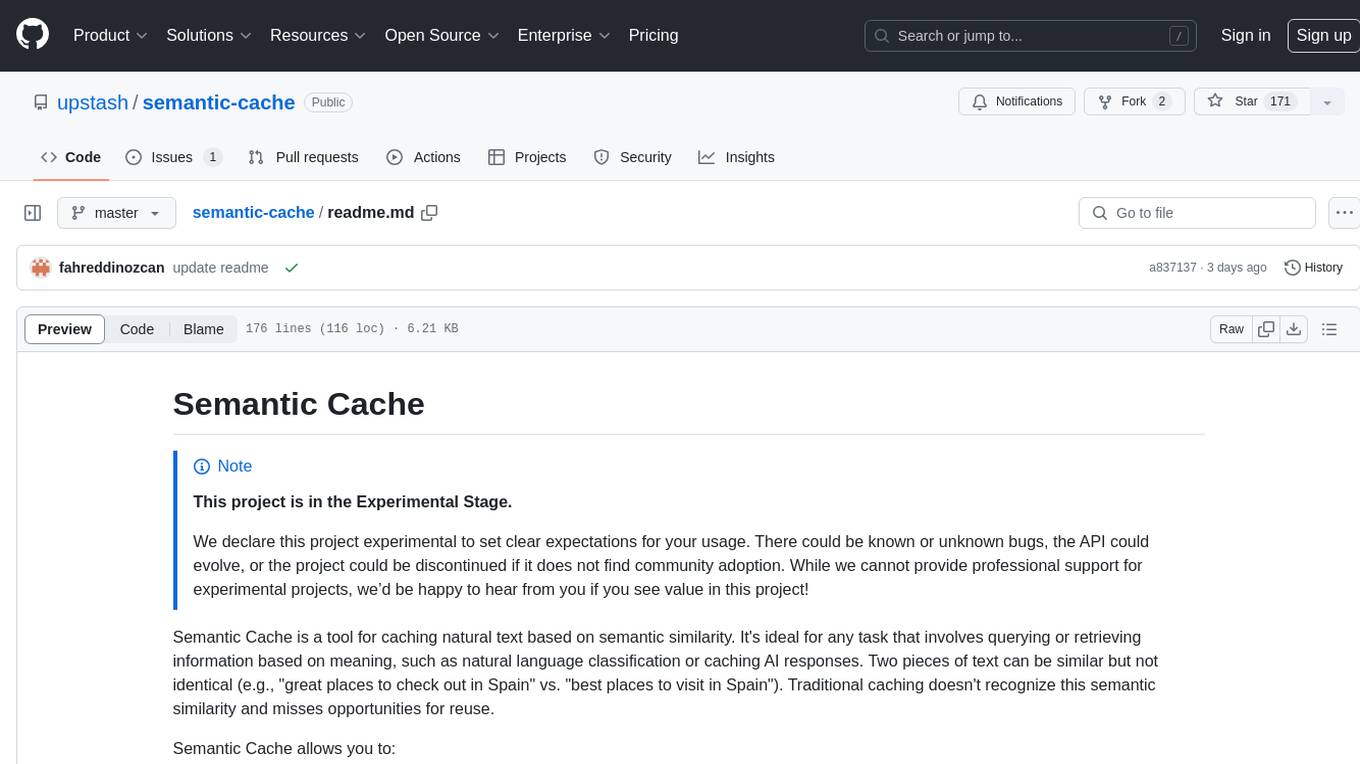The height and width of the screenshot is (764, 1360).
Task: Click the Note callout label
Action: (x=222, y=466)
